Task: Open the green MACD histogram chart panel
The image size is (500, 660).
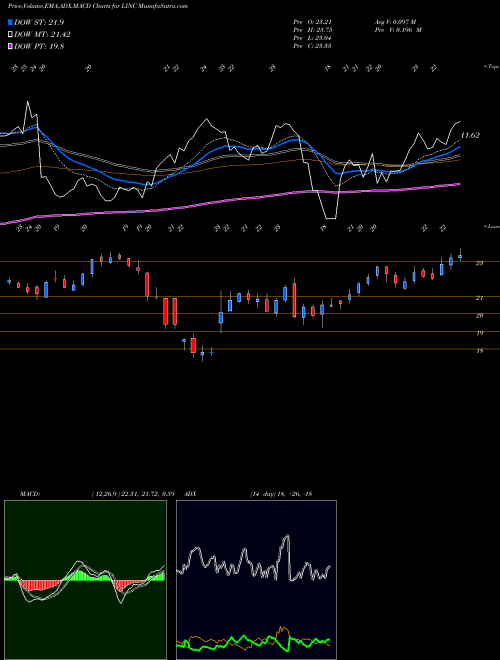Action: (x=85, y=580)
